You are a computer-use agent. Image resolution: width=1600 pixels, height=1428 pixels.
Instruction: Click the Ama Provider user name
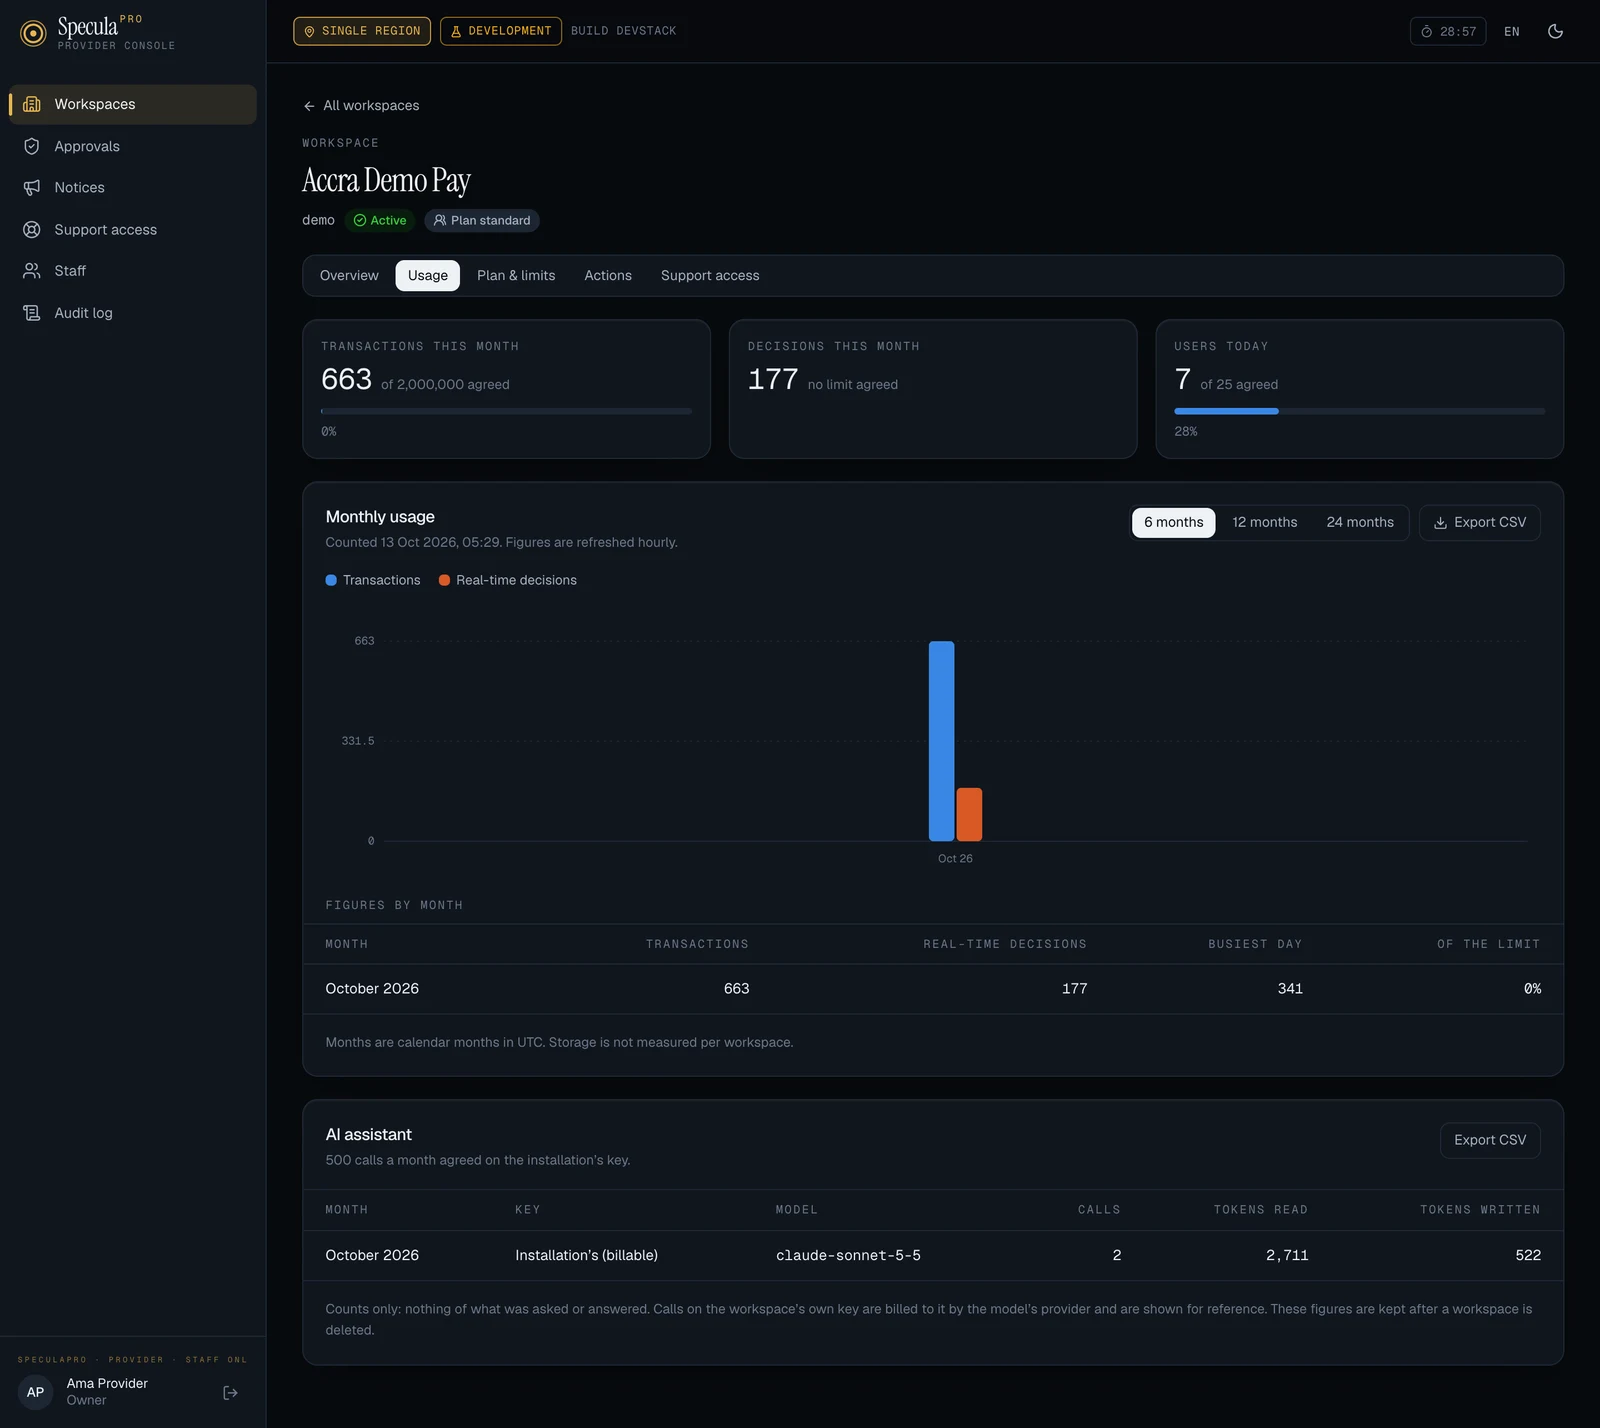[x=107, y=1383]
